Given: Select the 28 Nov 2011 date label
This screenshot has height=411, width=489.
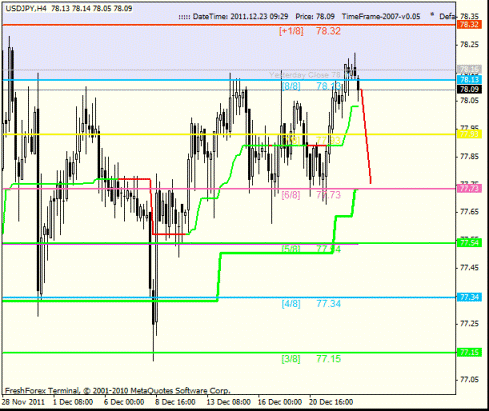Looking at the screenshot, I should 23,402.
